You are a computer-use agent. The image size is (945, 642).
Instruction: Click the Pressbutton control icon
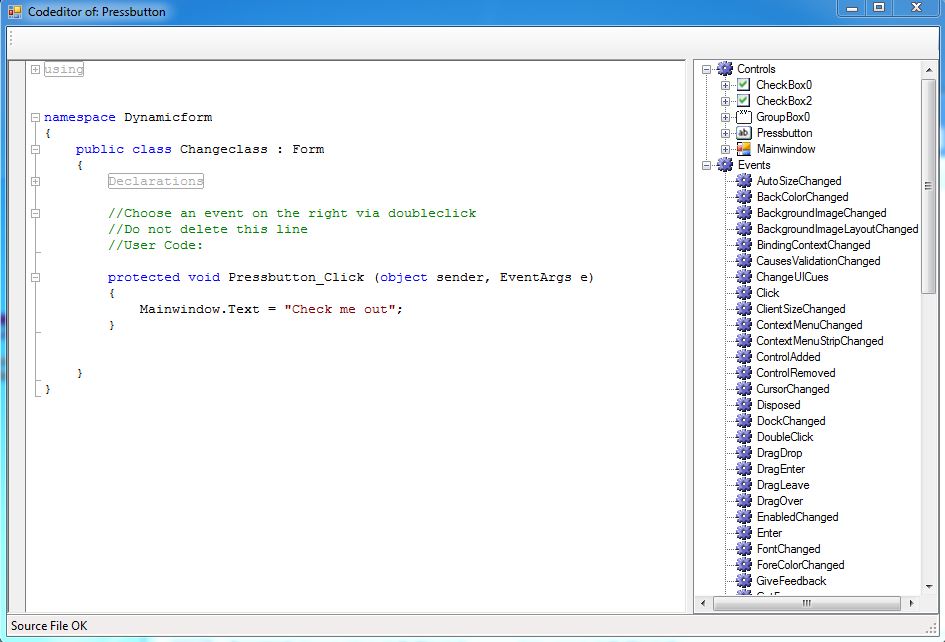coord(744,133)
